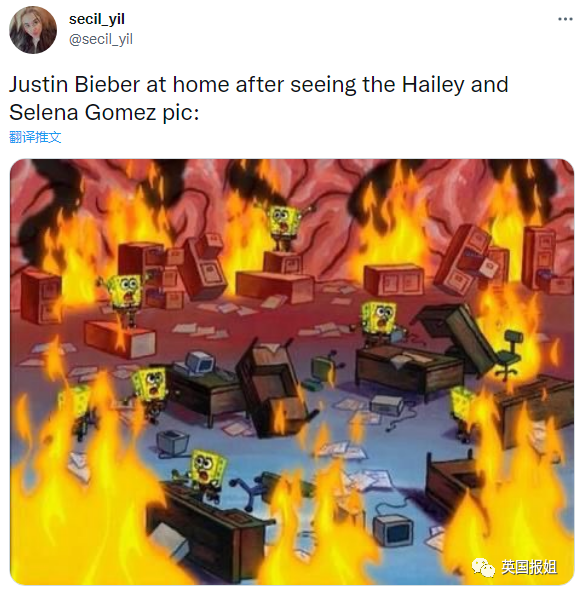Open the three-dot more options menu
Image resolution: width=576 pixels, height=594 pixels.
point(565,19)
